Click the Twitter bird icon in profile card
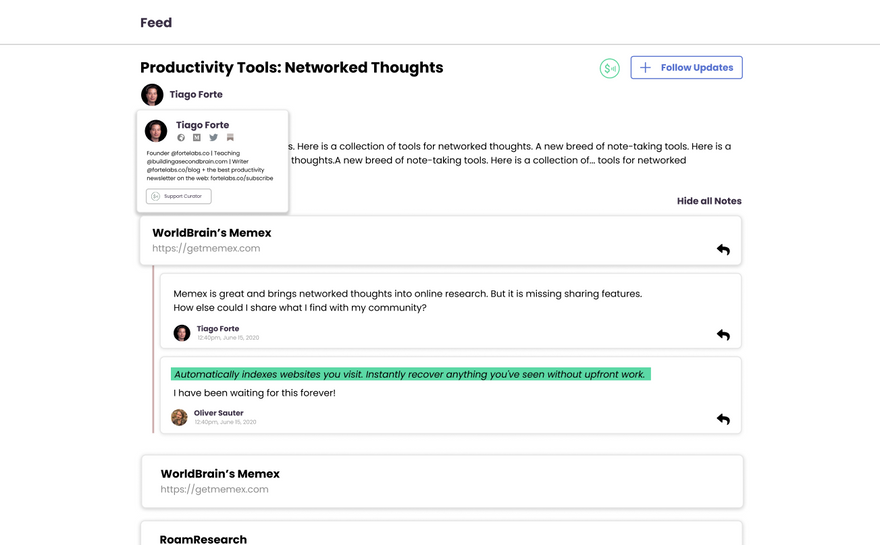The height and width of the screenshot is (545, 880). pyautogui.click(x=213, y=138)
